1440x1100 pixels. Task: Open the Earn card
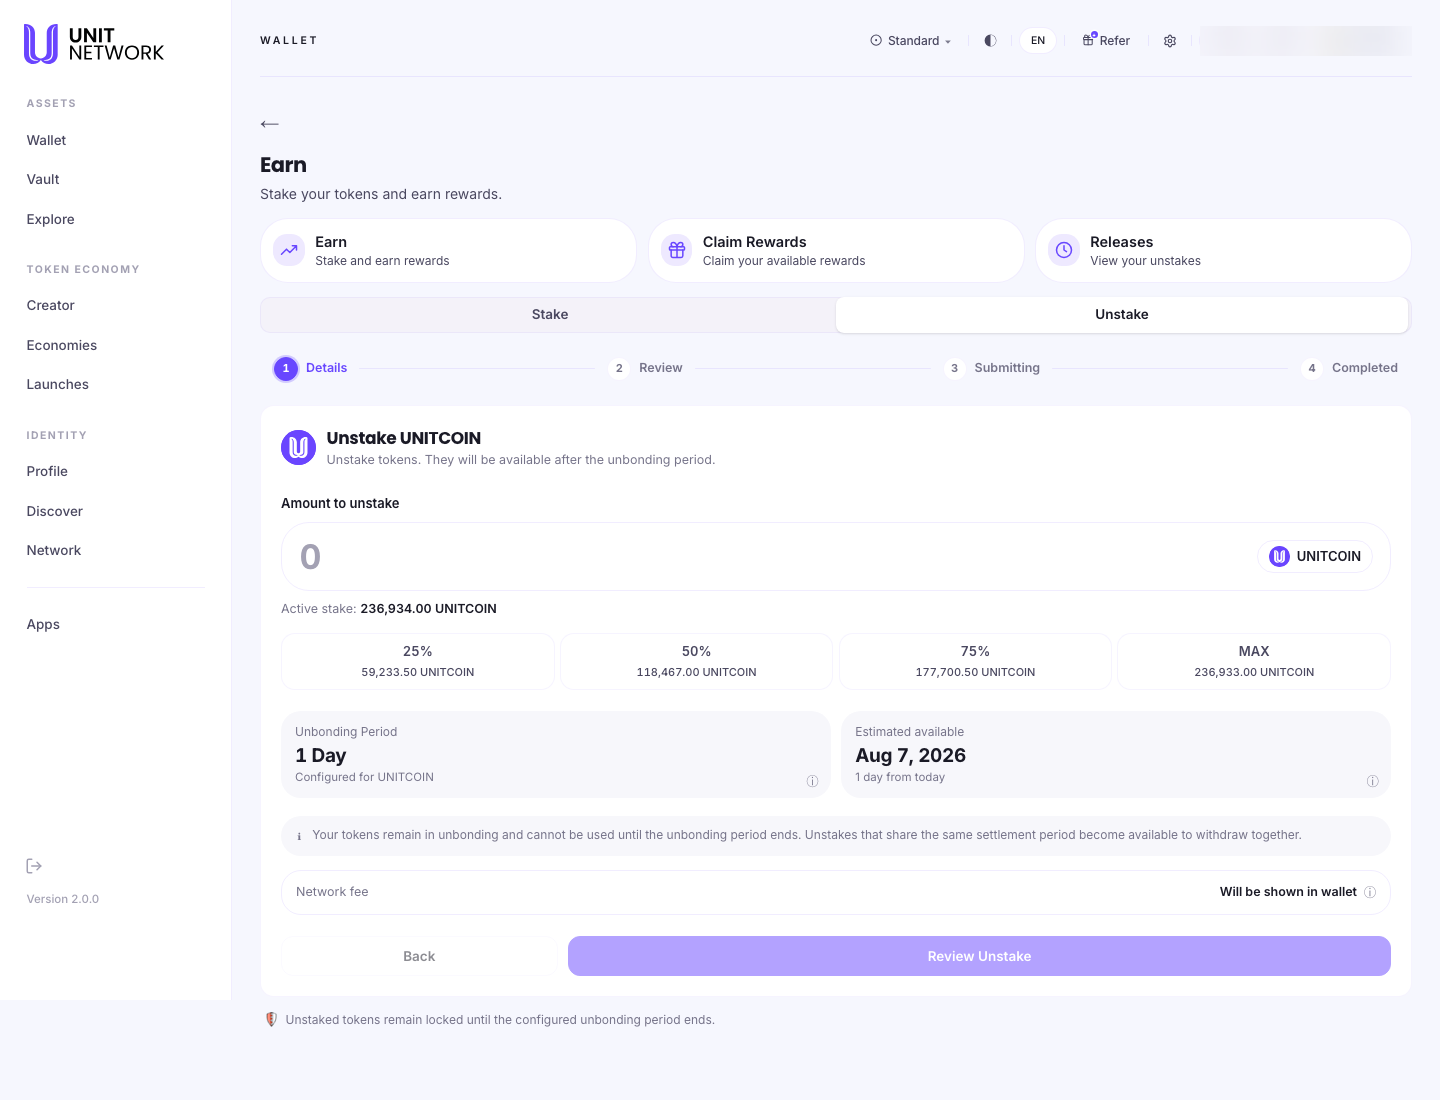point(448,250)
